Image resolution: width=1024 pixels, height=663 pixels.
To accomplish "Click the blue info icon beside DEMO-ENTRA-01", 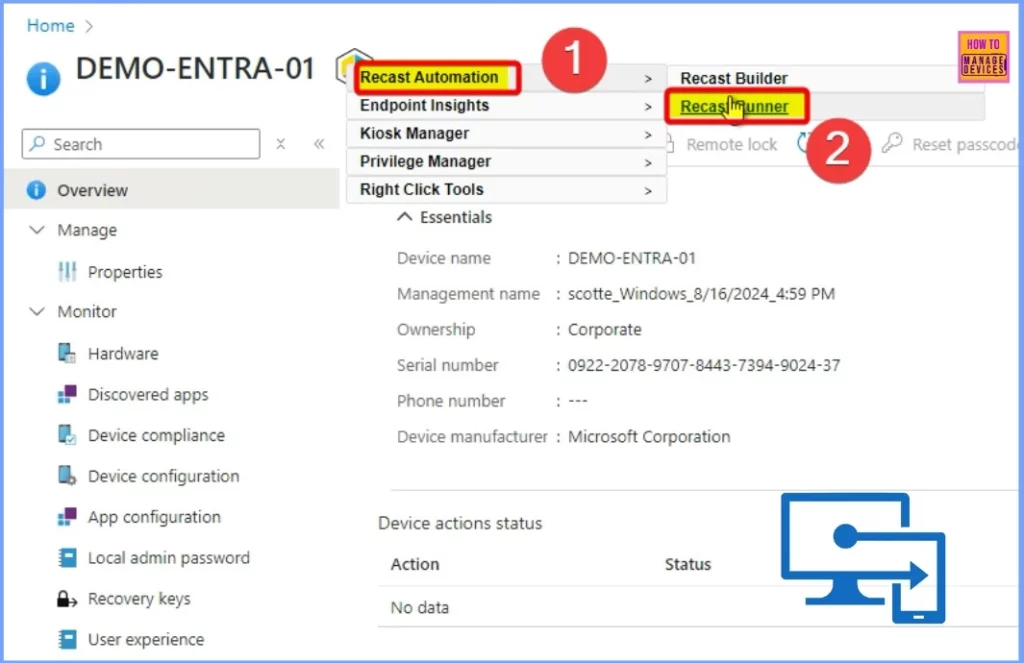I will 43,79.
